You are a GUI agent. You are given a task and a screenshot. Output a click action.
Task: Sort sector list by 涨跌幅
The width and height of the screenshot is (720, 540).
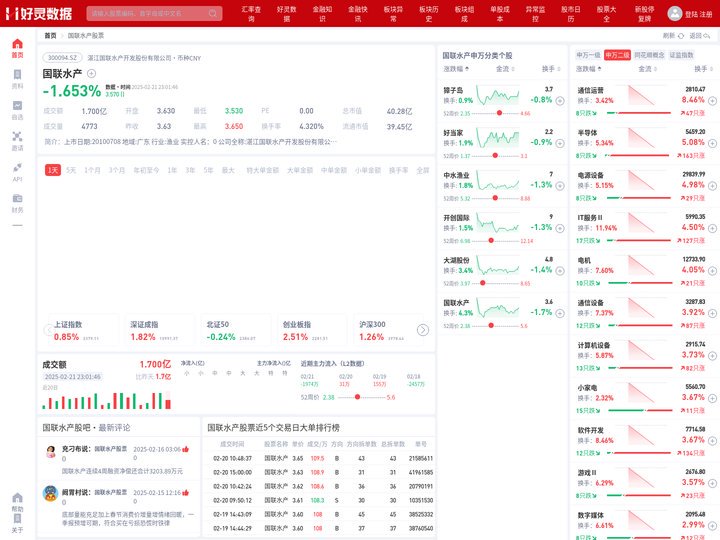pos(589,69)
